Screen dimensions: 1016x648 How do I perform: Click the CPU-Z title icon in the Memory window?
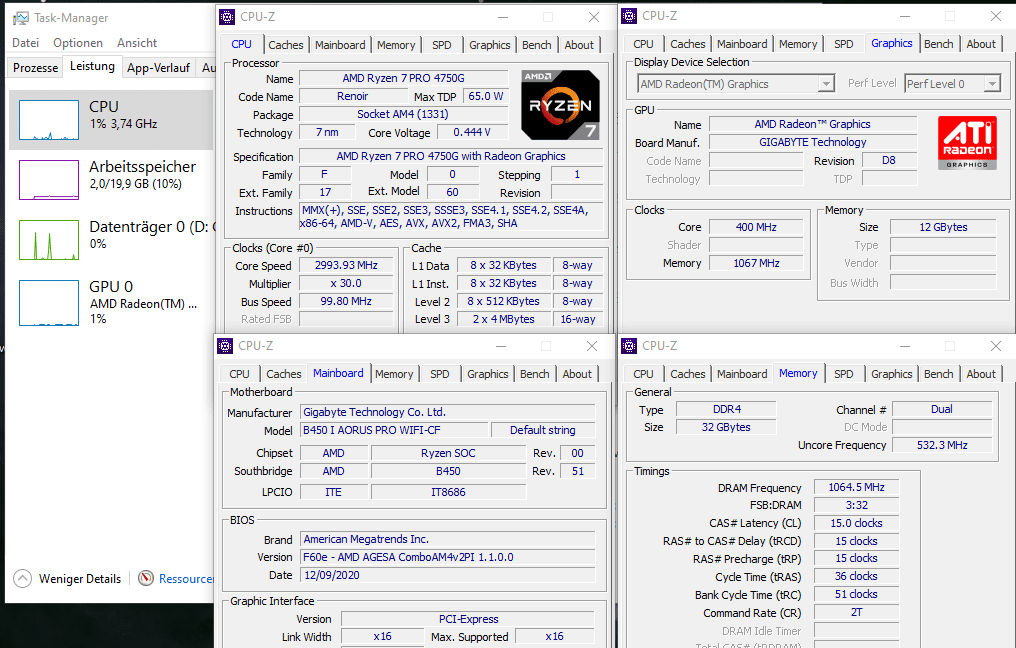[x=629, y=346]
